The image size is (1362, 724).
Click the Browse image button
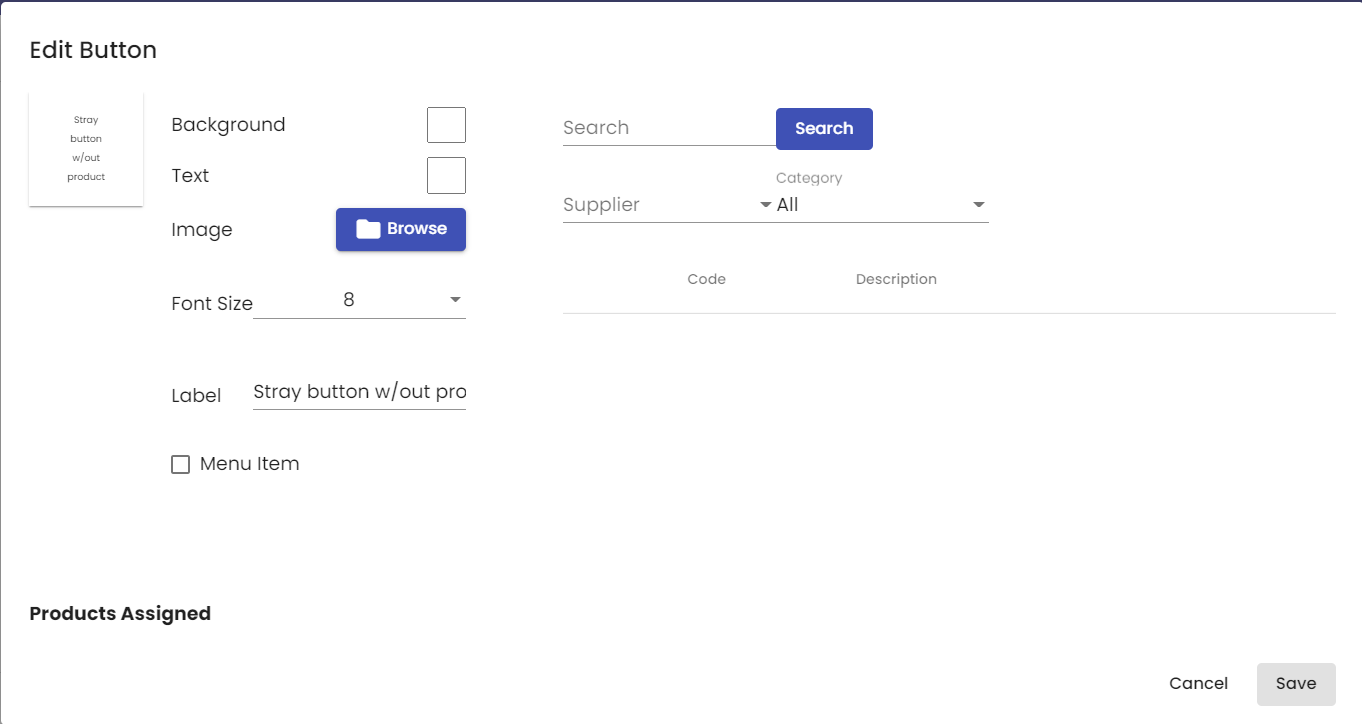pos(401,229)
